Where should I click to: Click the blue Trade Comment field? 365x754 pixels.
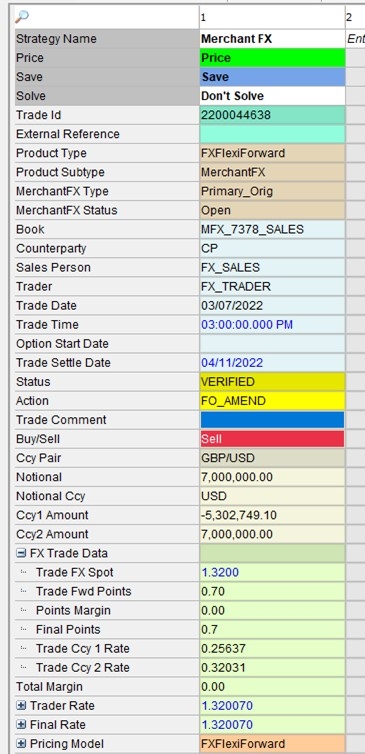tap(272, 420)
